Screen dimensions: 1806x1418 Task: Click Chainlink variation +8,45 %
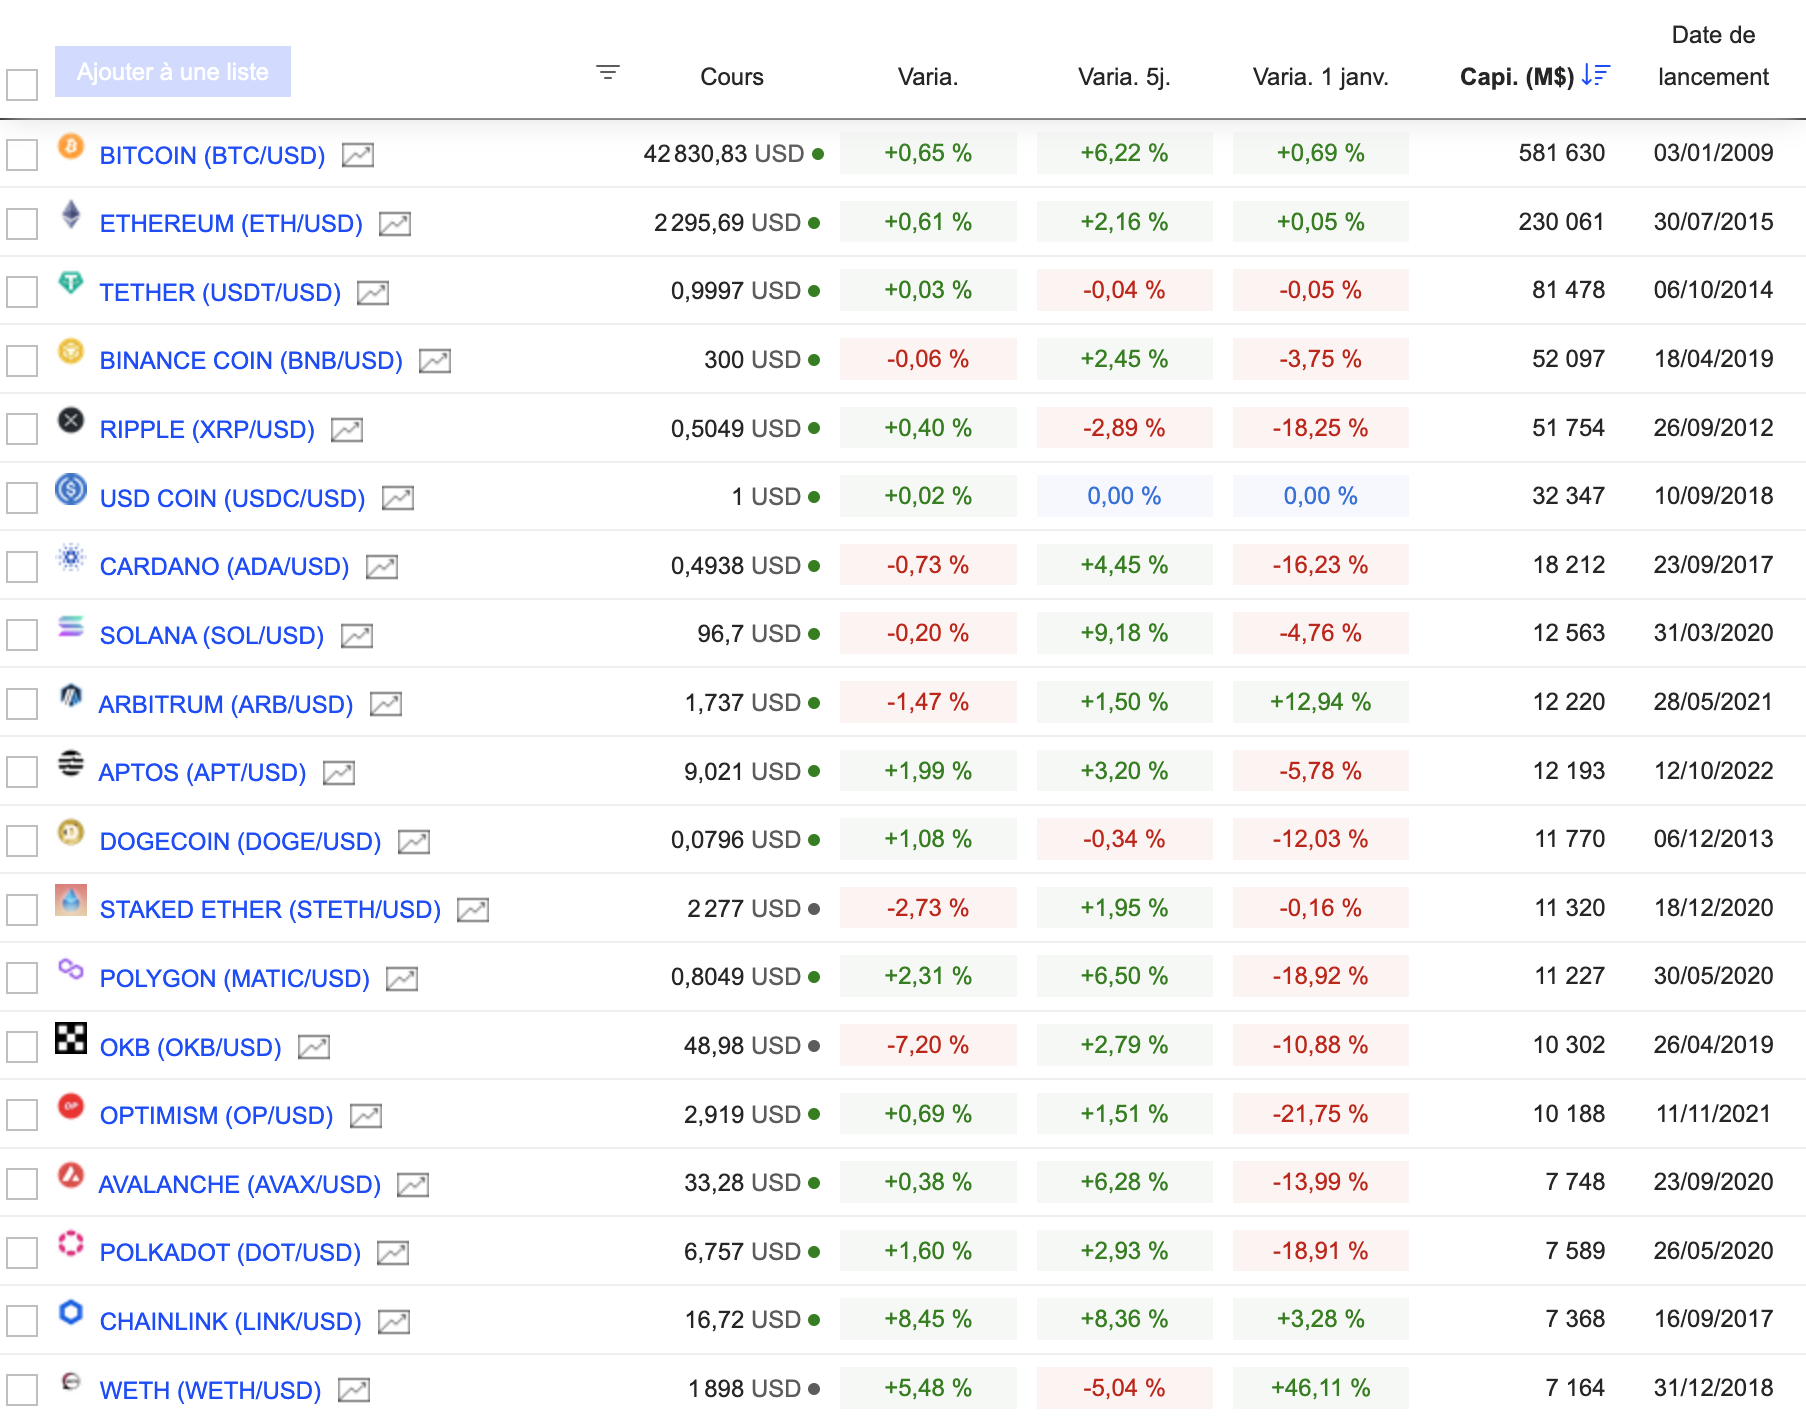(928, 1320)
